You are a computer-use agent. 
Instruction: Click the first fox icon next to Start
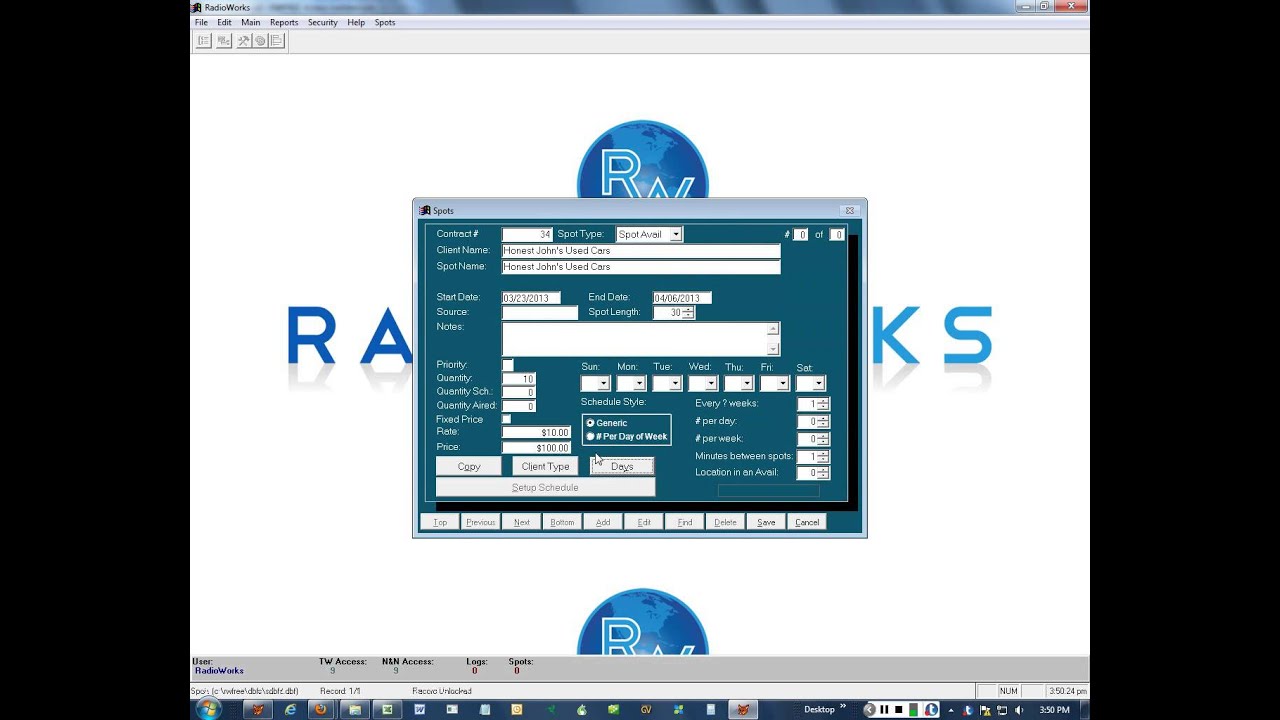point(257,709)
